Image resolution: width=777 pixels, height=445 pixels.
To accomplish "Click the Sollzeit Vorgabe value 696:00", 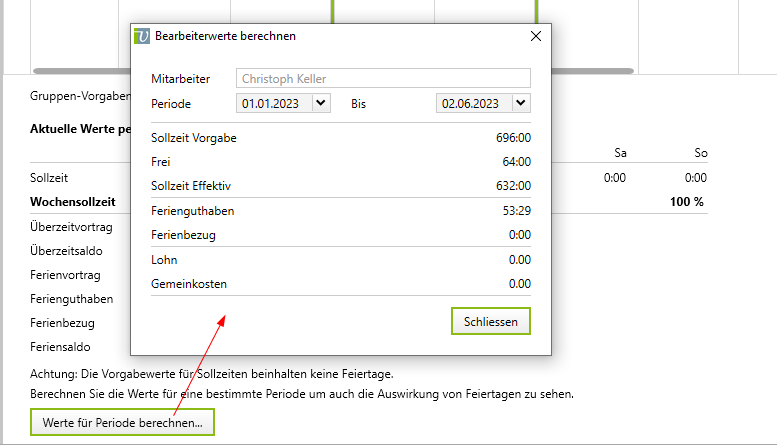I will click(x=512, y=138).
